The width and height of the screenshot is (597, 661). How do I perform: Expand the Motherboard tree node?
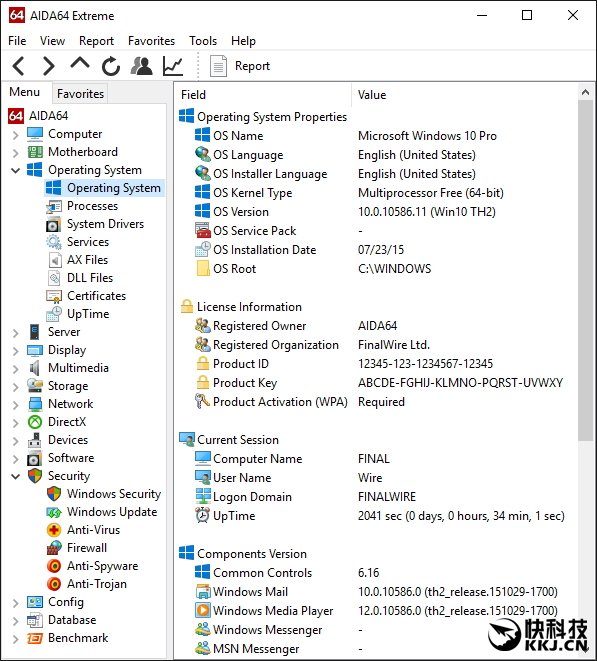point(16,153)
